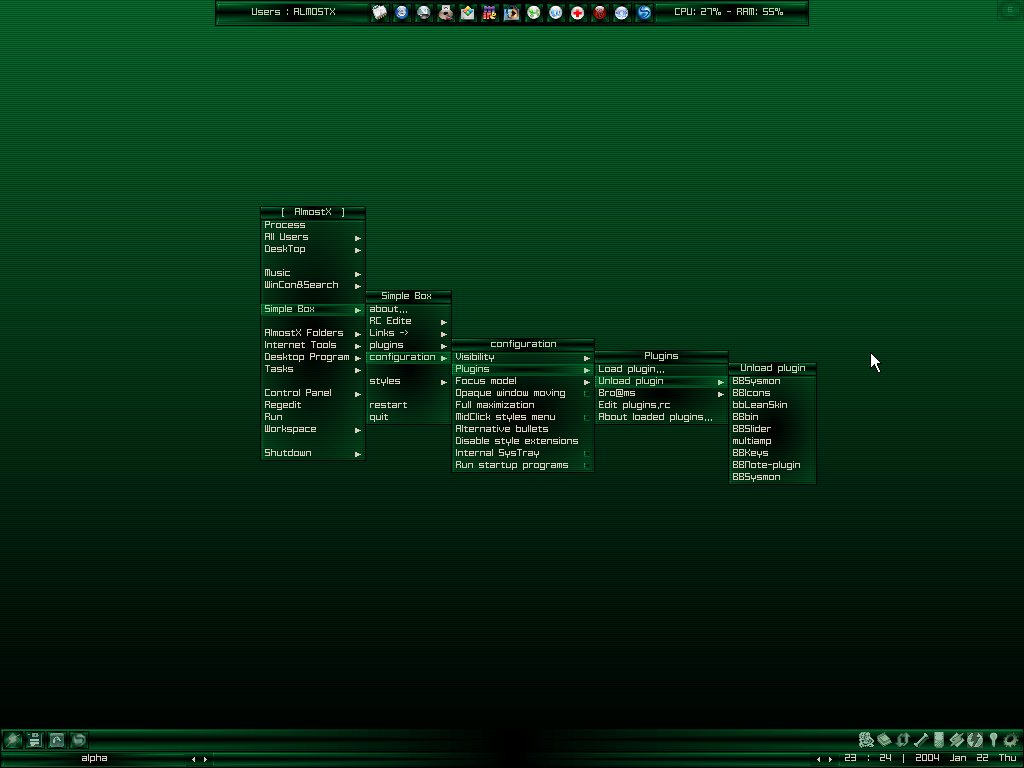The width and height of the screenshot is (1024, 768).
Task: Unload the BBKeys plugin
Action: click(750, 453)
